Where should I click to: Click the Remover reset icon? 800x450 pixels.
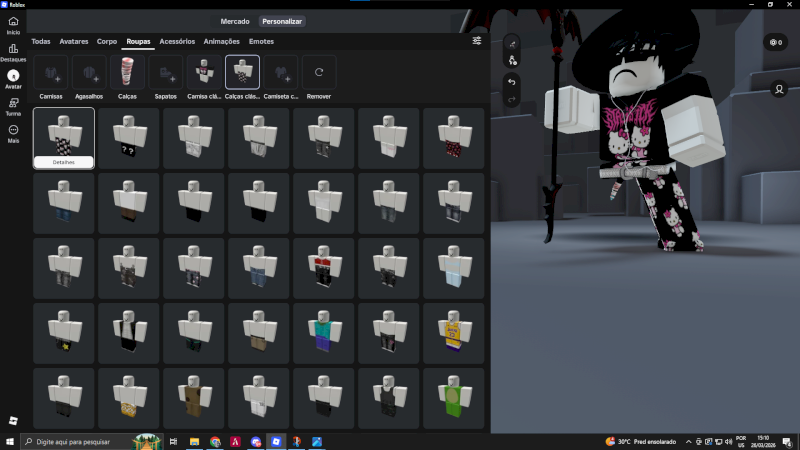[319, 72]
